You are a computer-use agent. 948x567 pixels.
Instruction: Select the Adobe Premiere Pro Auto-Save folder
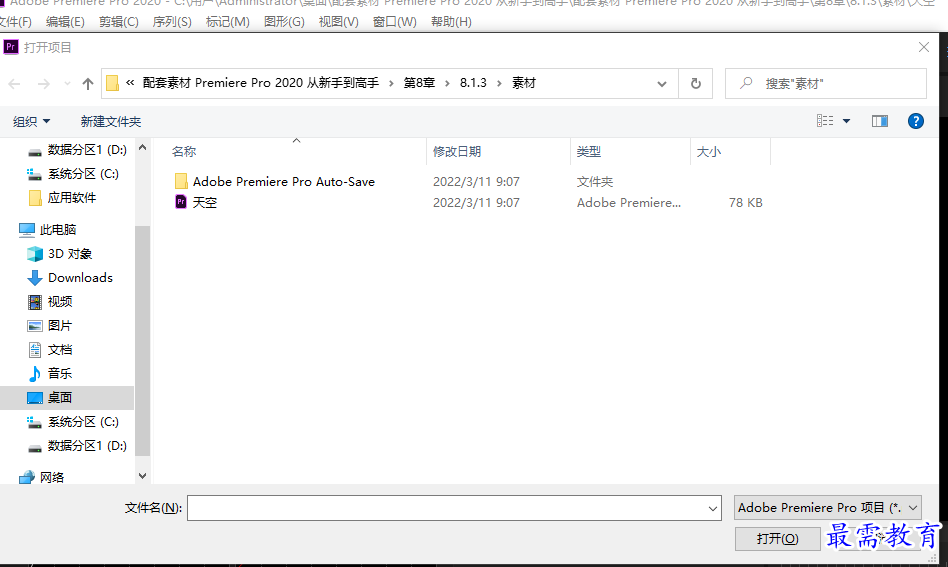[x=284, y=181]
